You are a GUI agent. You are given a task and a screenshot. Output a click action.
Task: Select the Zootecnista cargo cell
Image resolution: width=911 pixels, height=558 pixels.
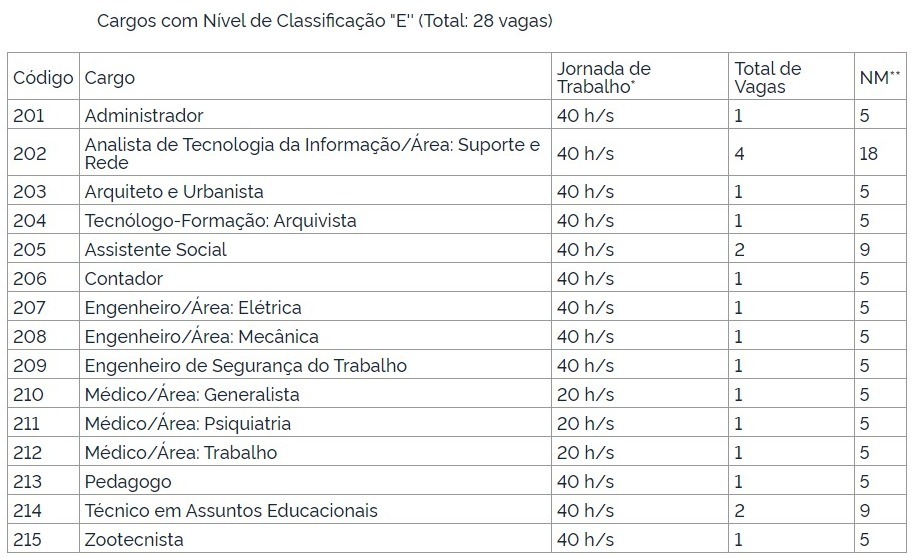(x=134, y=540)
